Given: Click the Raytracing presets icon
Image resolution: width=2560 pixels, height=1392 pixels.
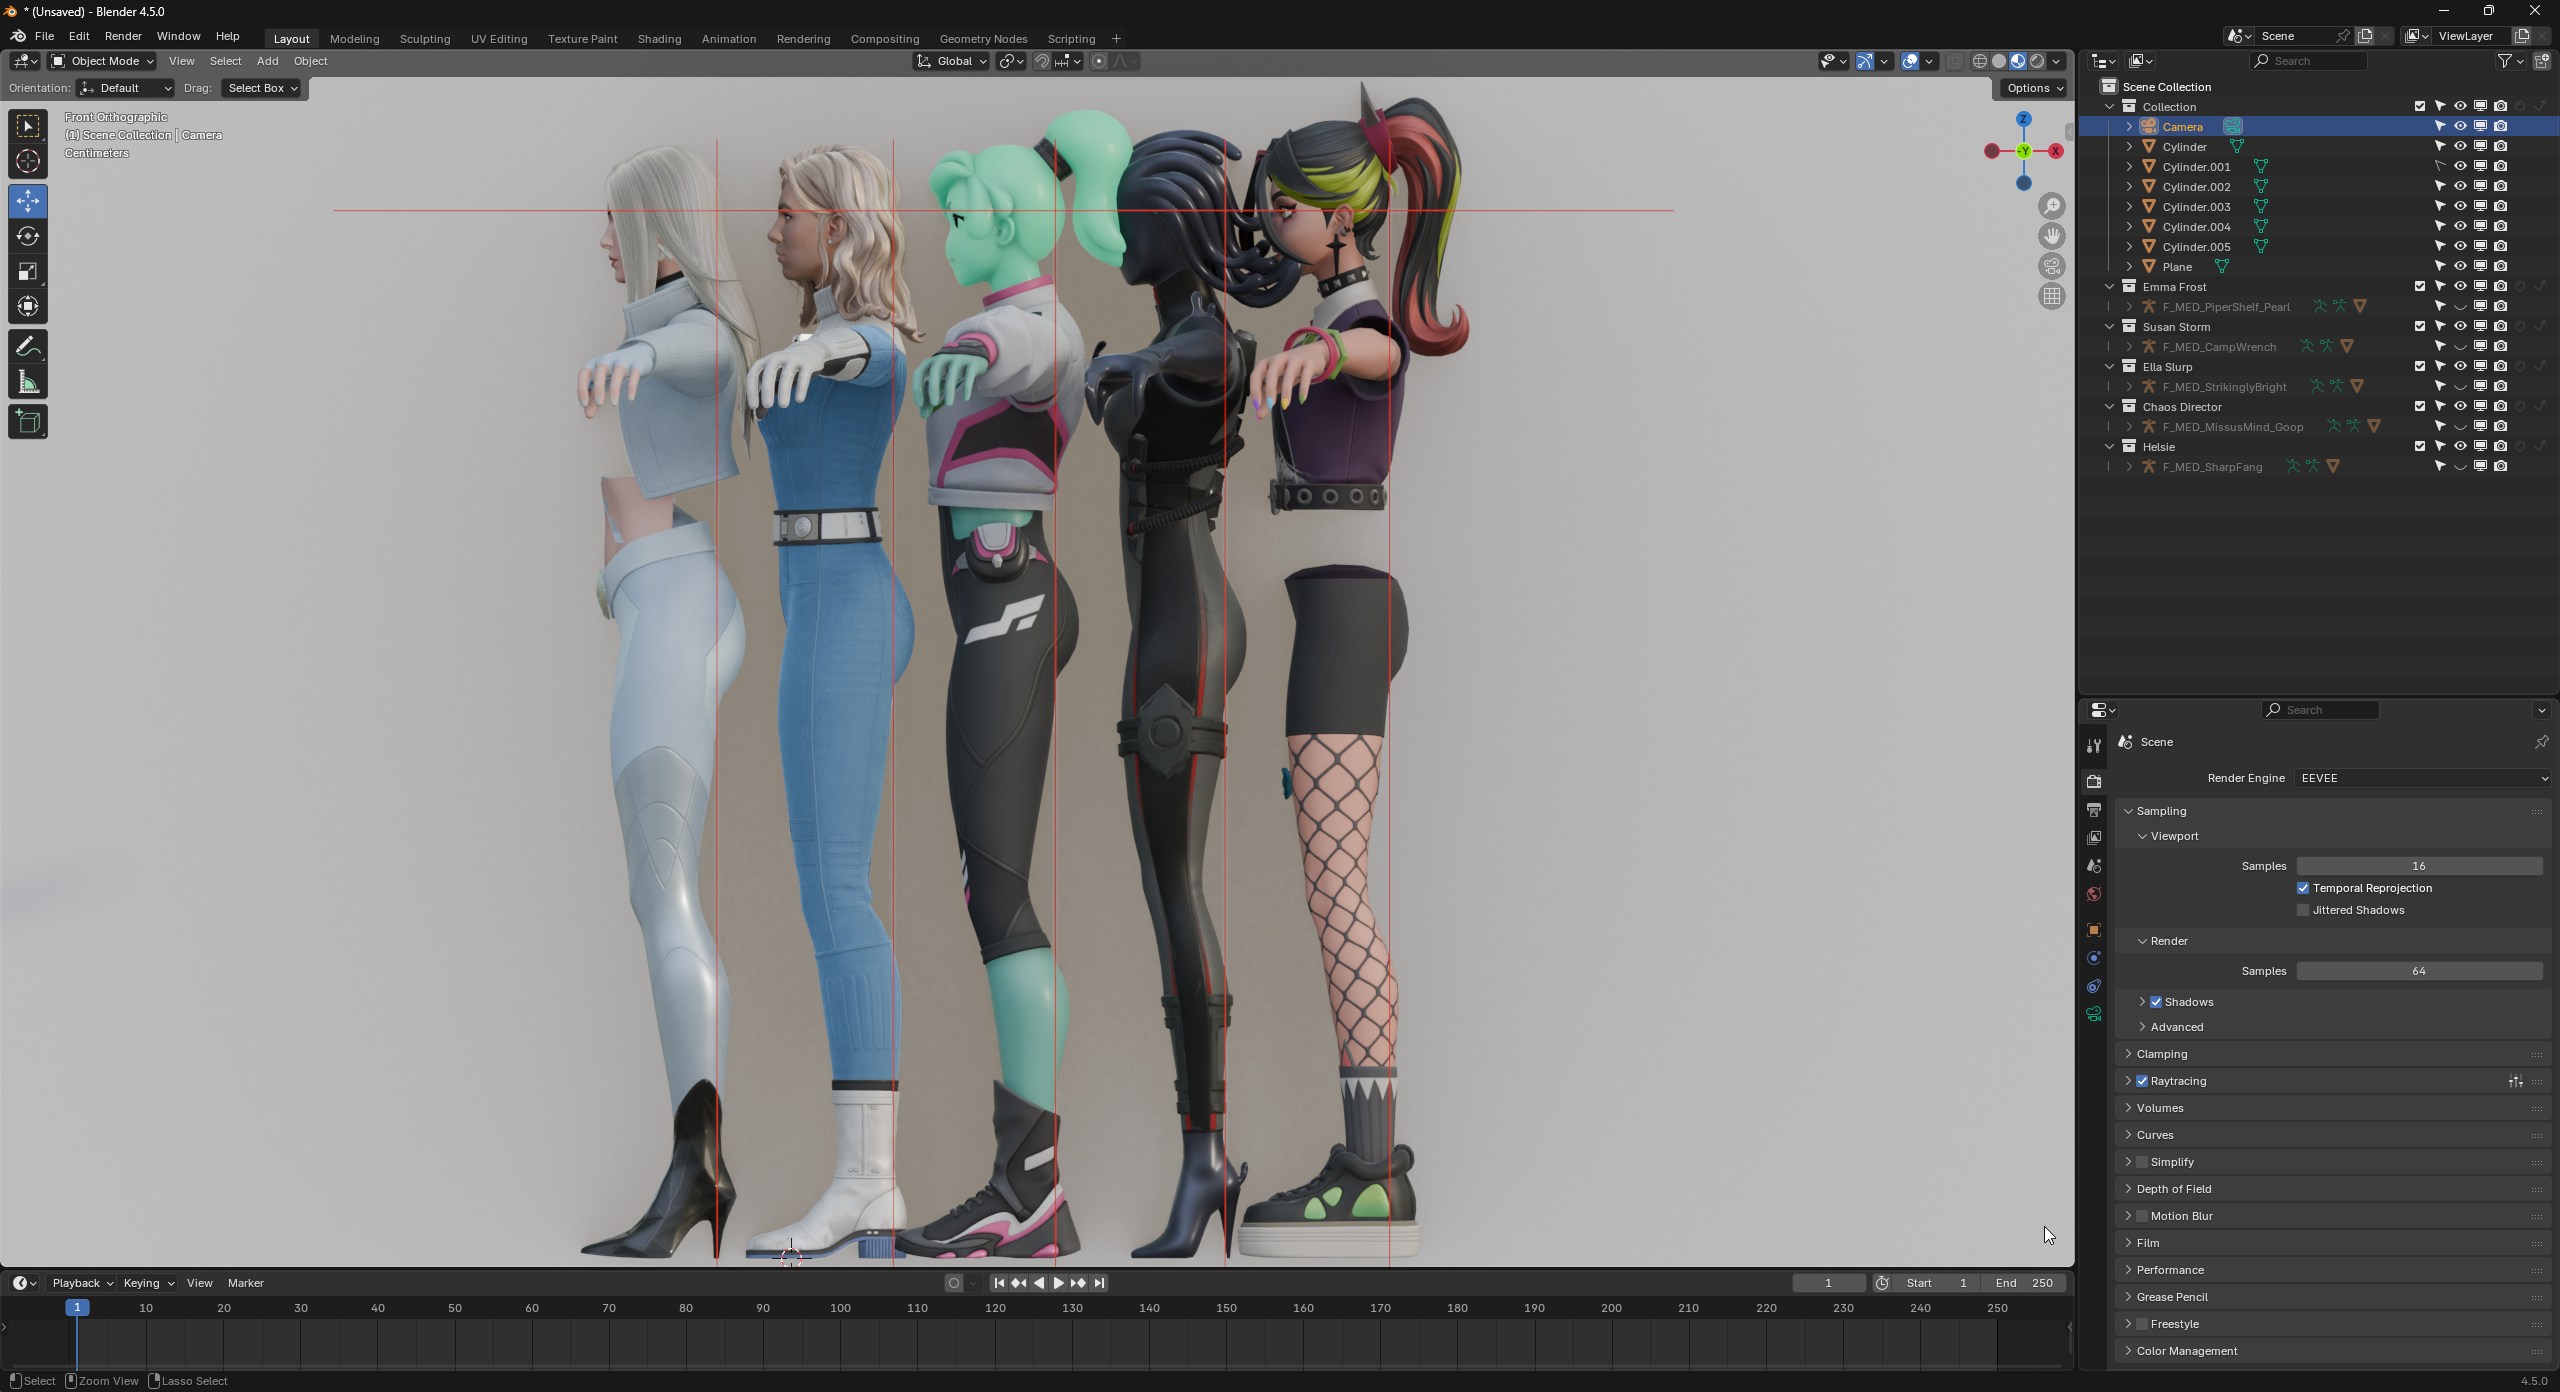Looking at the screenshot, I should coord(2515,1081).
